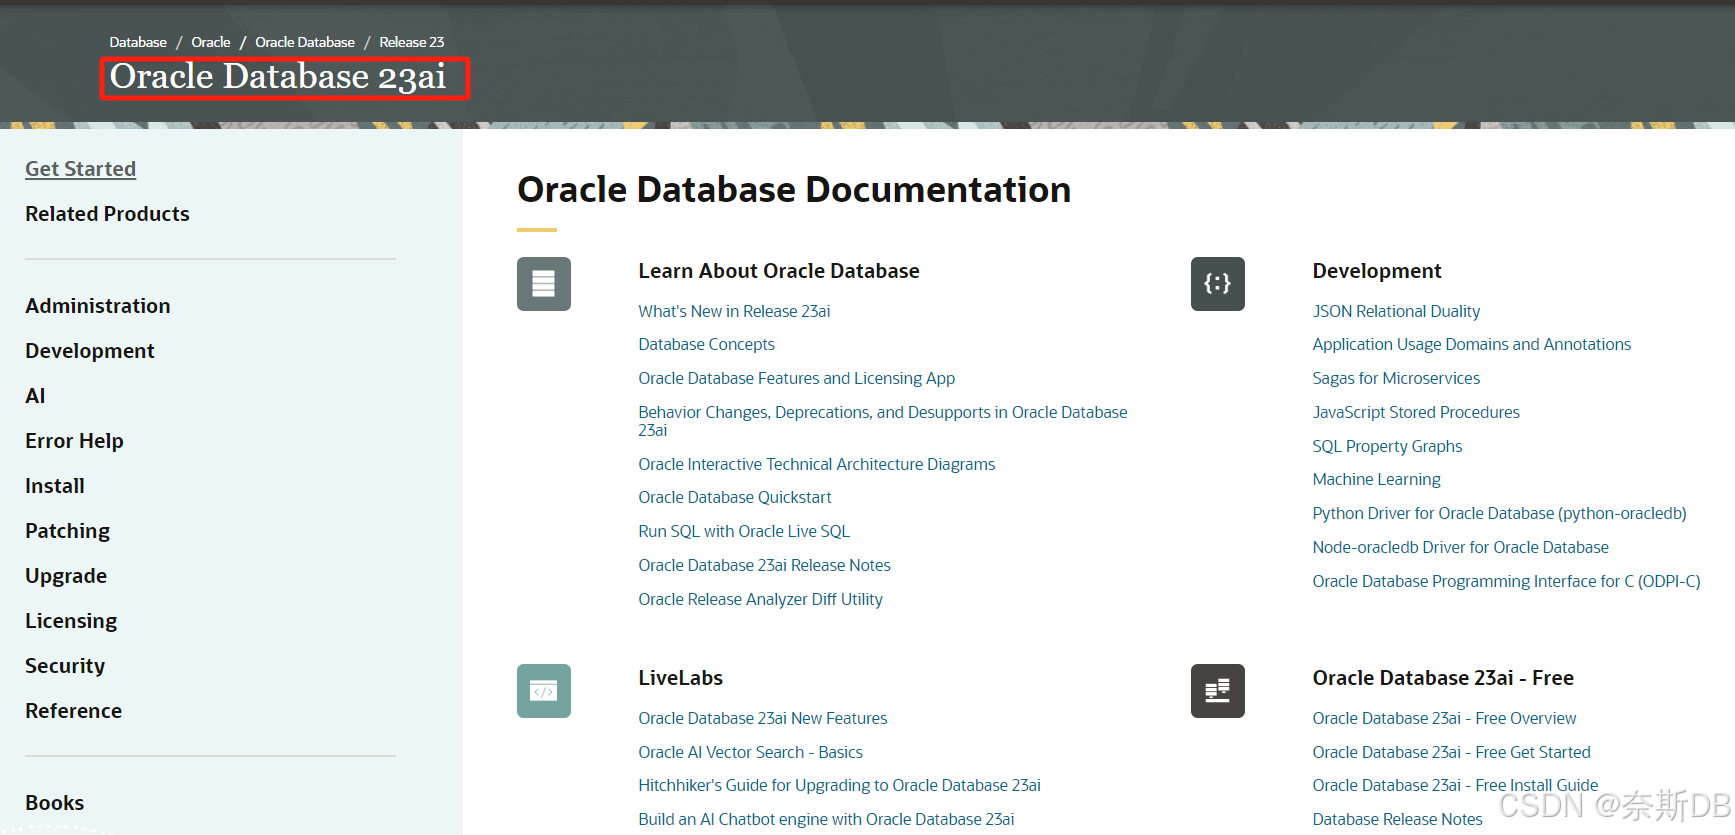
Task: Click the Learn About Oracle Database heading
Action: pos(779,271)
